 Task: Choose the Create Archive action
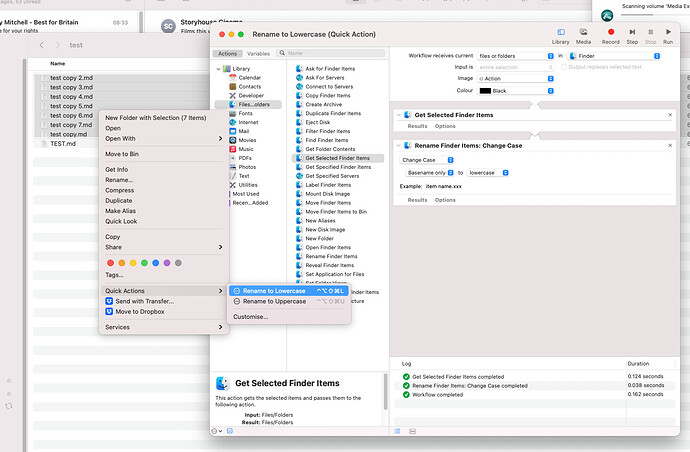(323, 104)
